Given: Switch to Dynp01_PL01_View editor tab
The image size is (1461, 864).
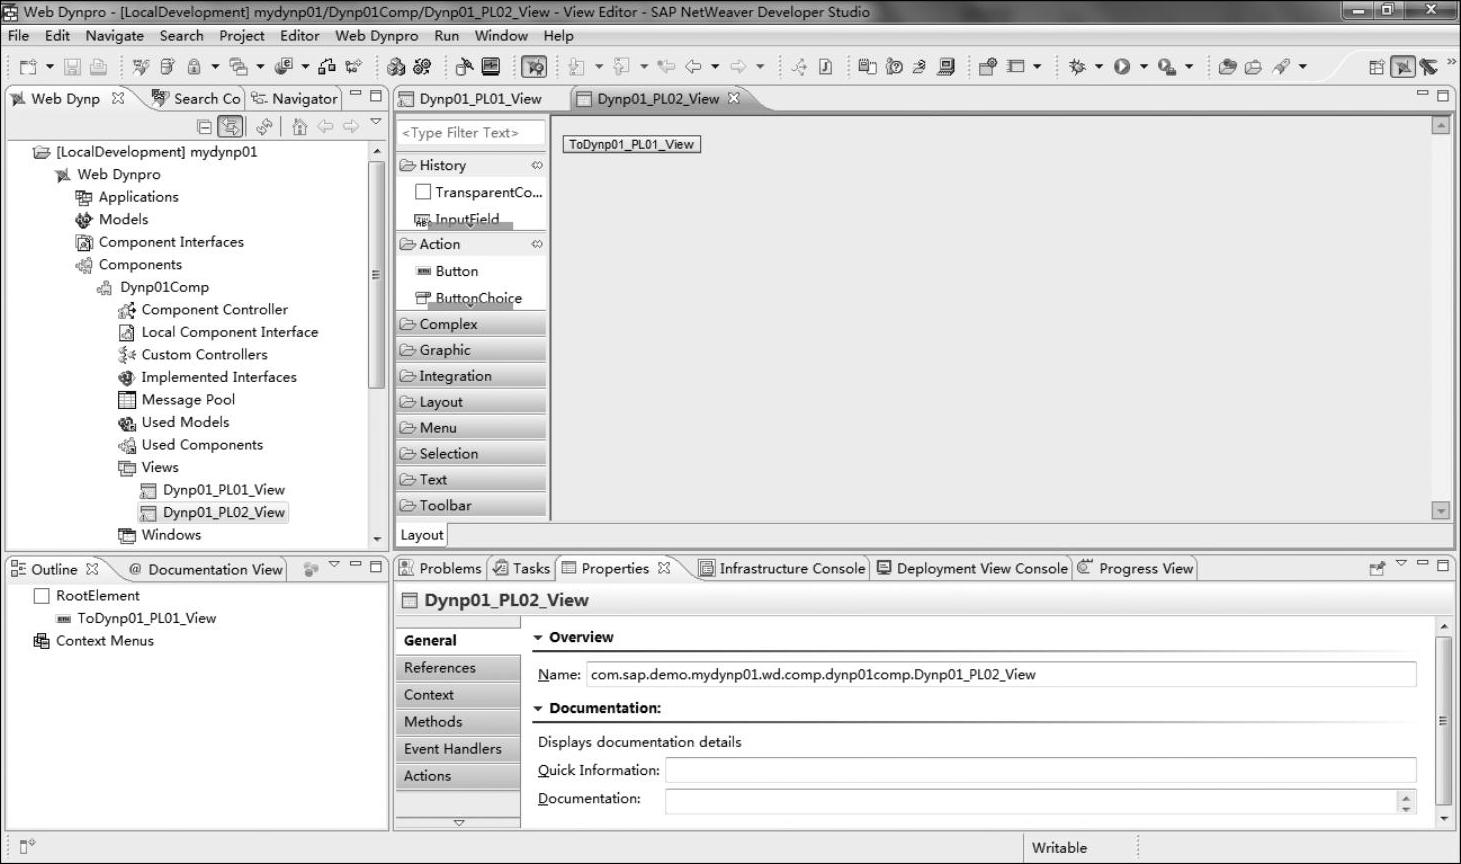Looking at the screenshot, I should (x=480, y=98).
